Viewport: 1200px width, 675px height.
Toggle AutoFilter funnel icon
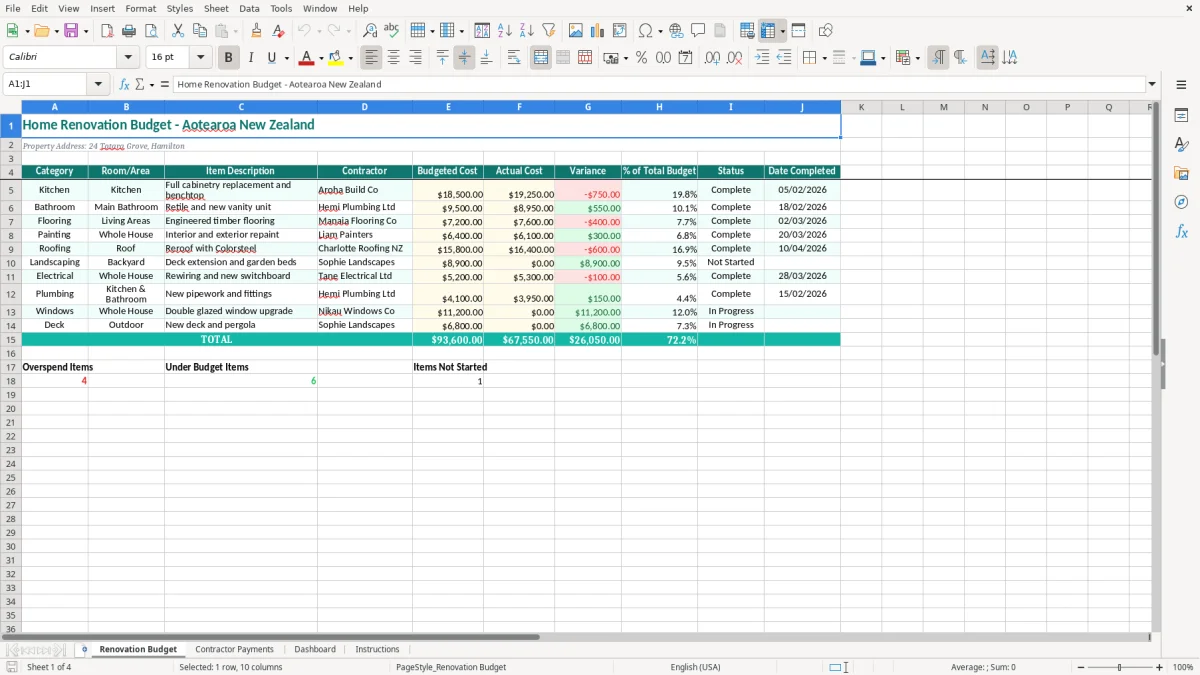click(549, 31)
